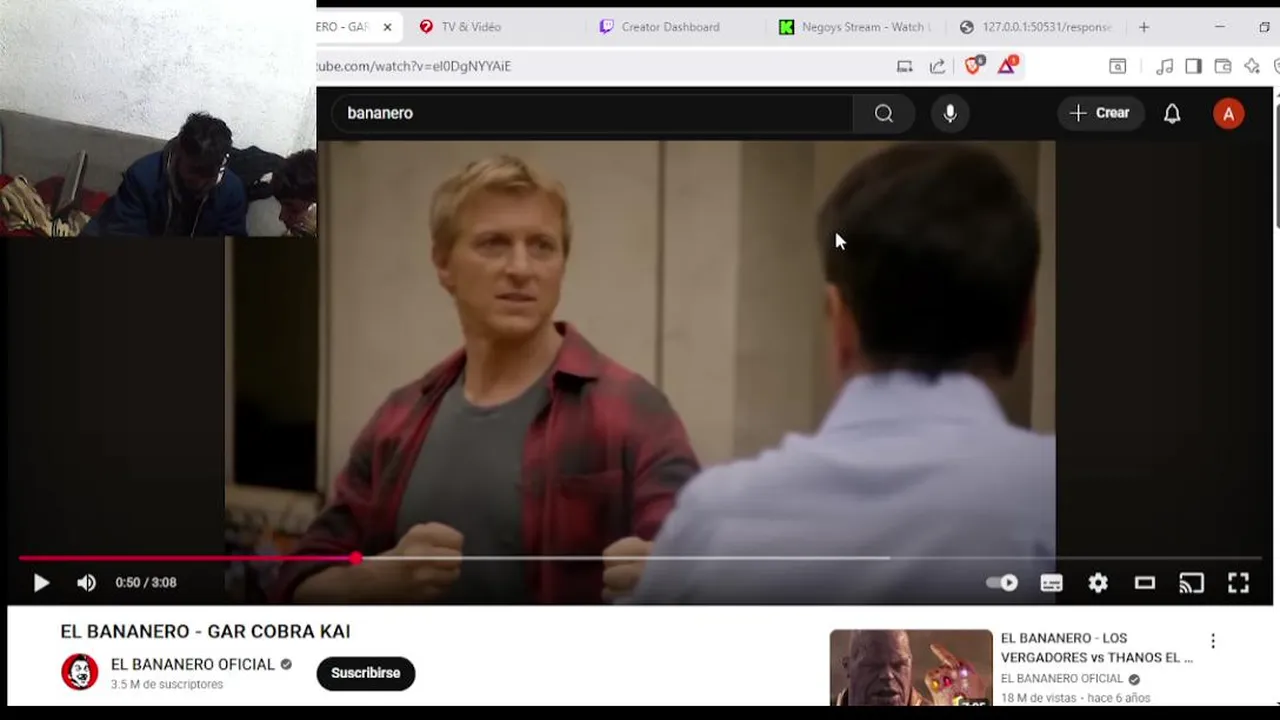Close the current YouTube browser tab
The height and width of the screenshot is (720, 1280).
(388, 27)
